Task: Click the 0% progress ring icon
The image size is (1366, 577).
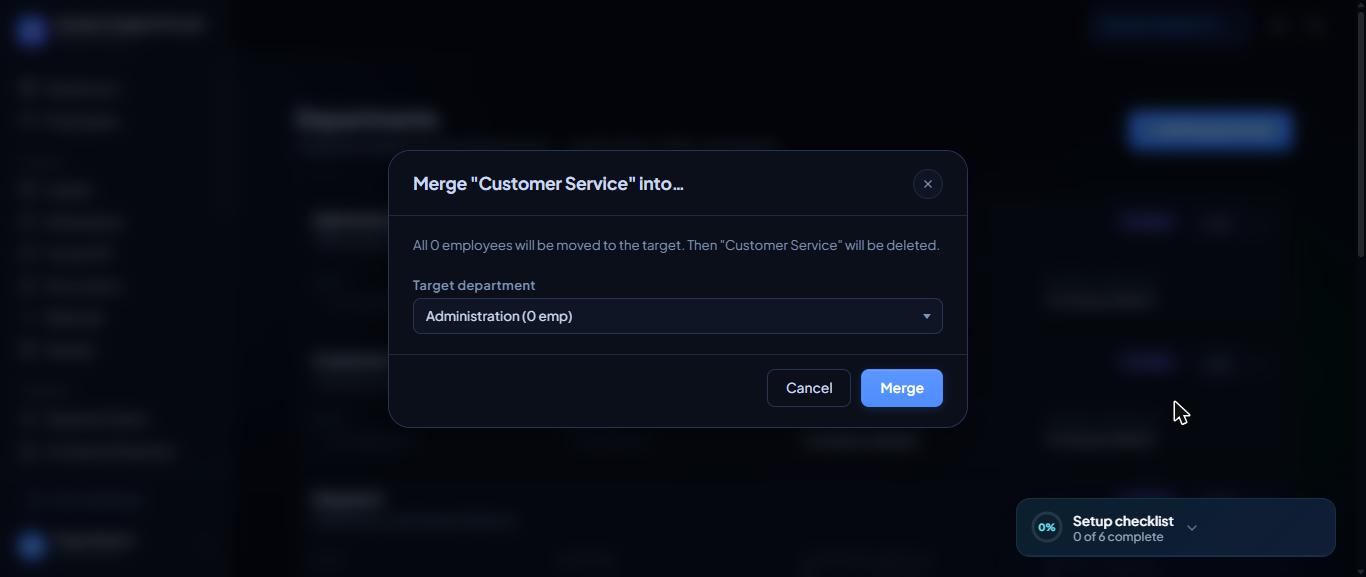Action: (1047, 527)
